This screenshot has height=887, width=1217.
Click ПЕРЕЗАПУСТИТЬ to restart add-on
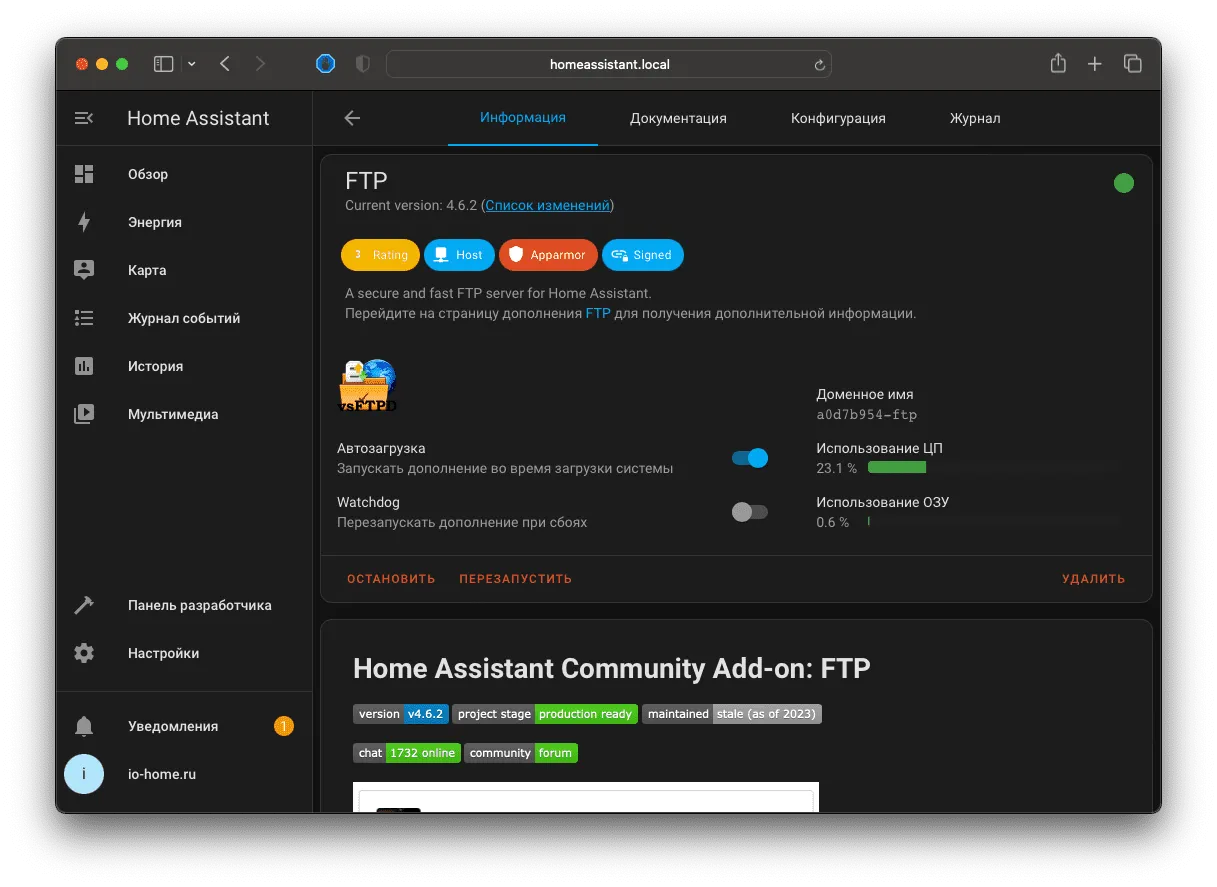coord(516,579)
